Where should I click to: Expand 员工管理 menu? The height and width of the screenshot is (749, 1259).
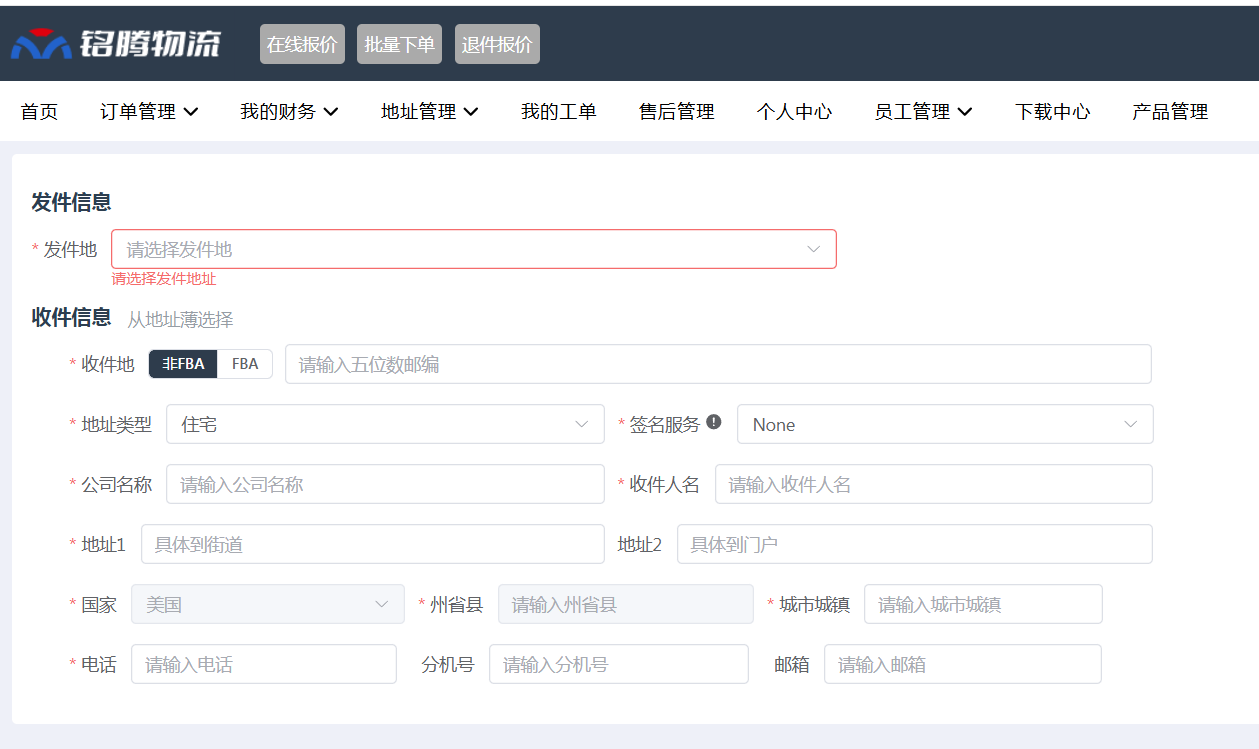[x=923, y=112]
